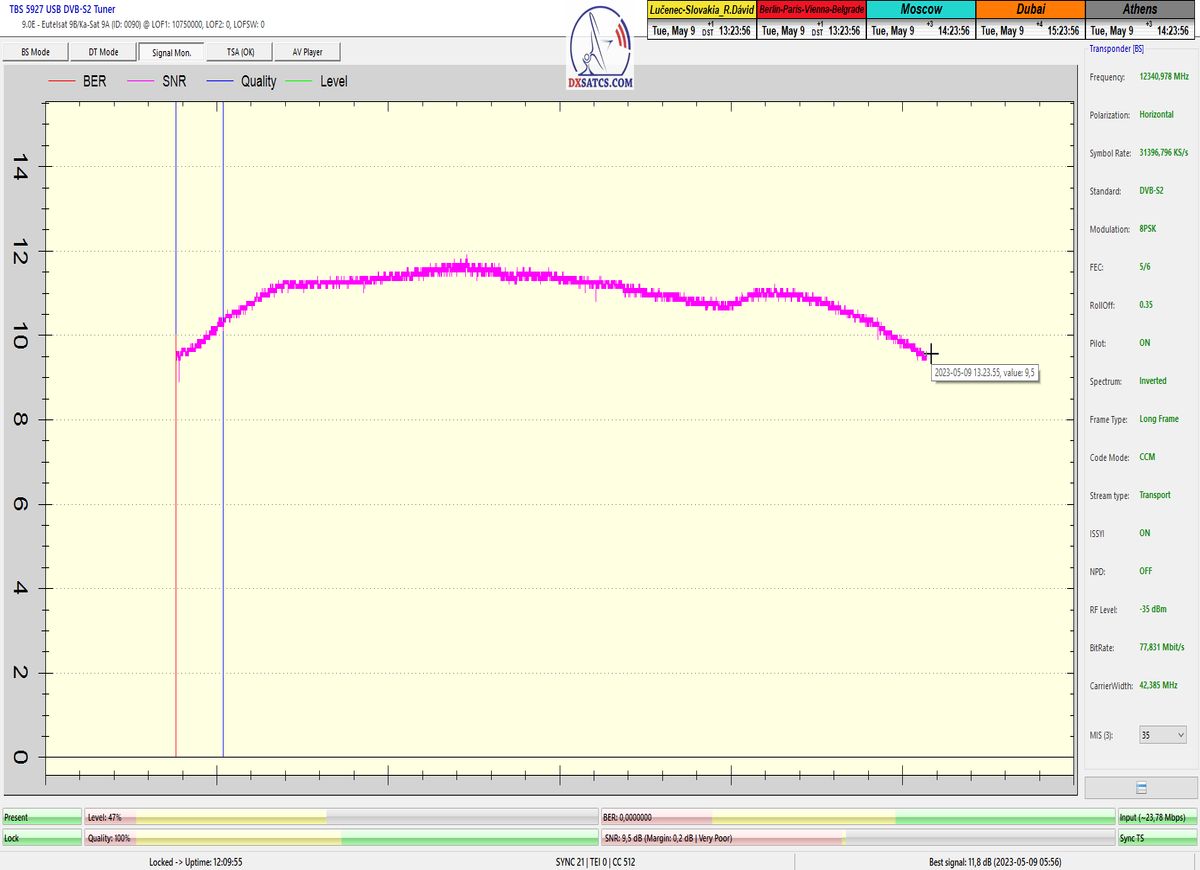The image size is (1200, 870).
Task: Open the TSA (OK) tab
Action: tap(241, 52)
